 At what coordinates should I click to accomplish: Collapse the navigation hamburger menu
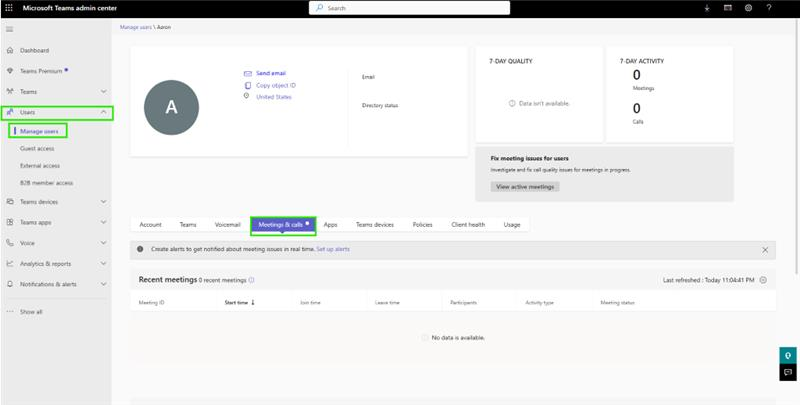coord(9,30)
